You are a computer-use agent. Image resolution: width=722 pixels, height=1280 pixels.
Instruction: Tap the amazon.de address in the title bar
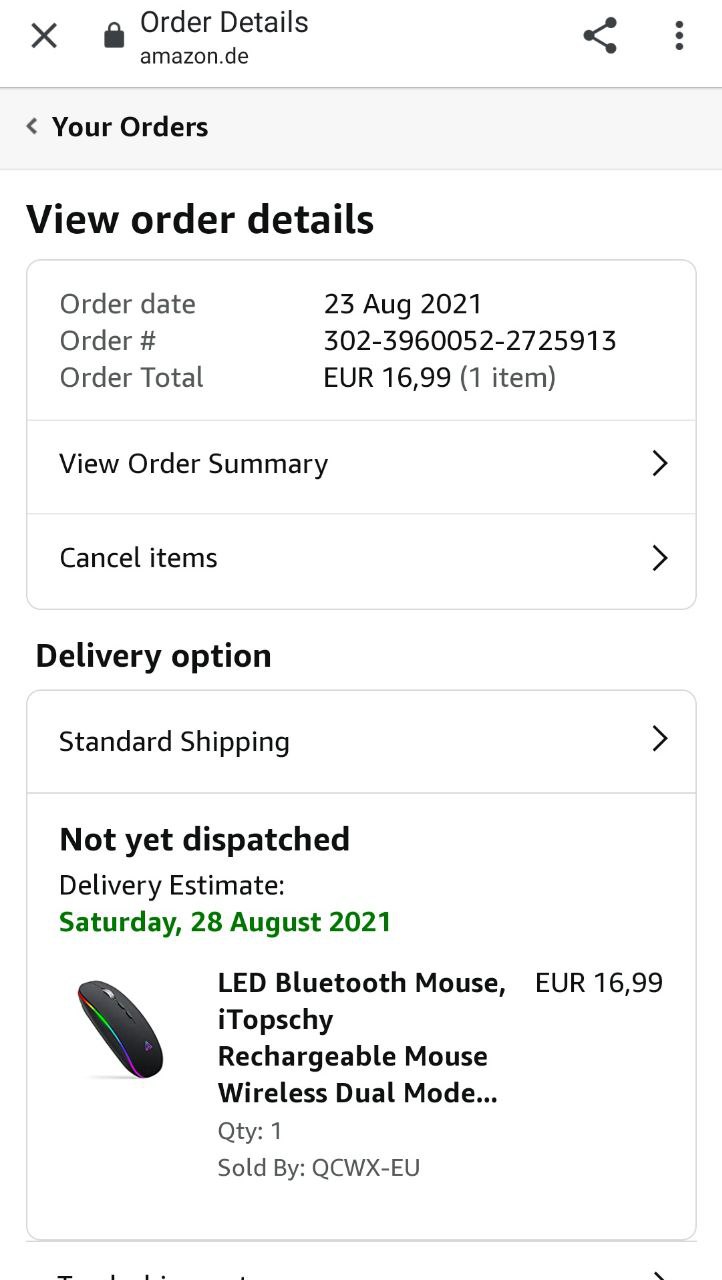tap(194, 57)
